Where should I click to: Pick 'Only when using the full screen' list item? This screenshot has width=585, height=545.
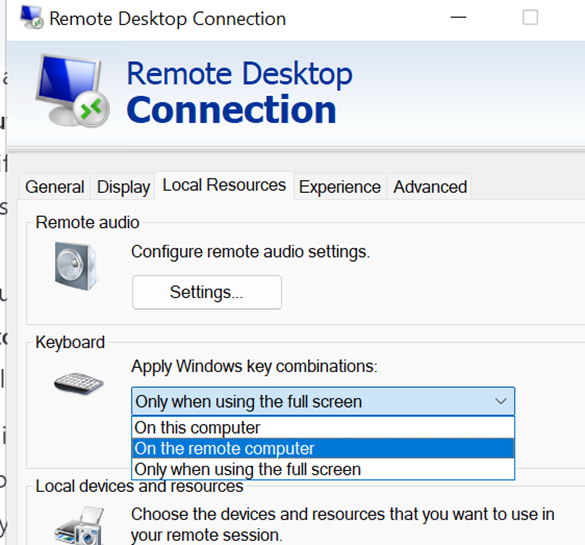(x=323, y=469)
